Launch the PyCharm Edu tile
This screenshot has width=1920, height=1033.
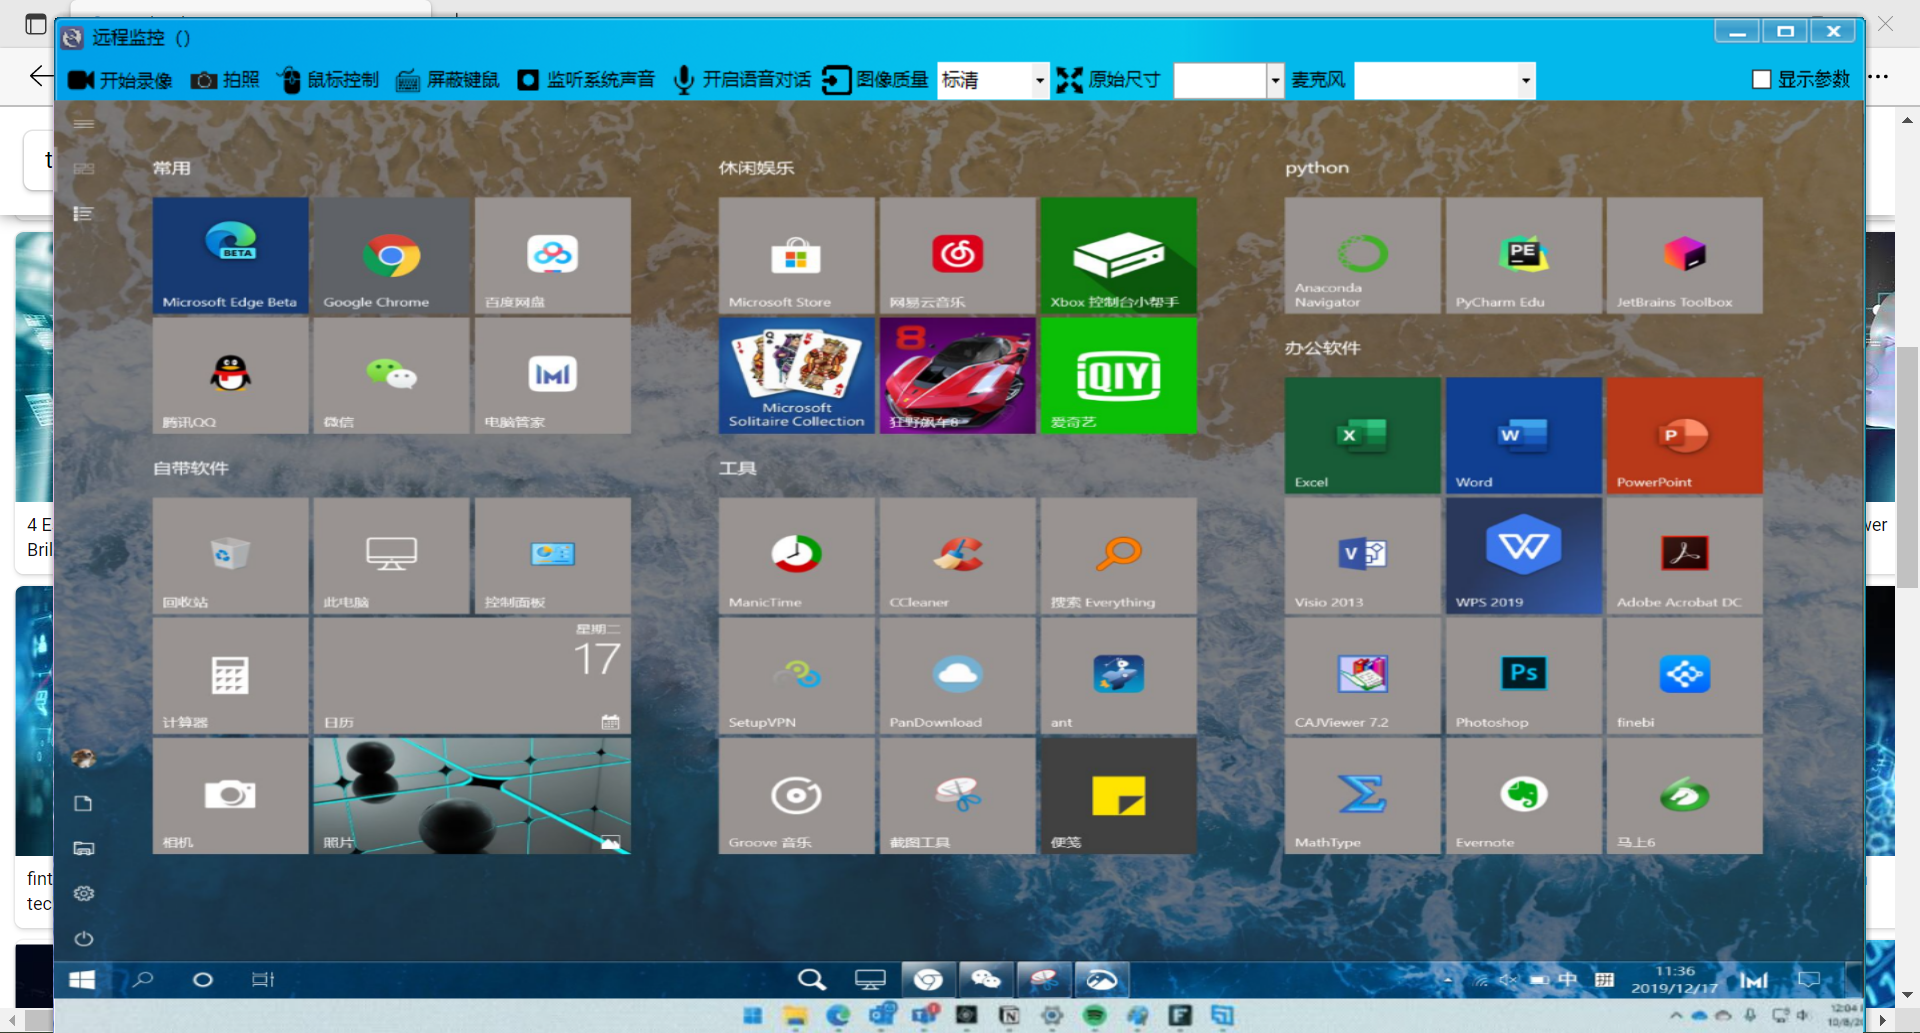(x=1523, y=256)
